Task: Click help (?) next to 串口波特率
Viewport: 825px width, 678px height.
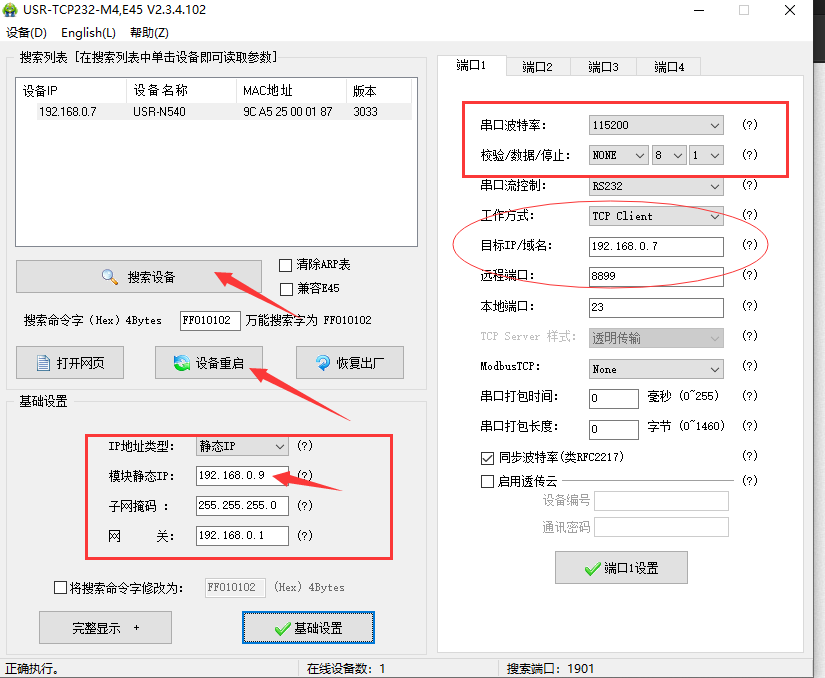Action: point(749,126)
